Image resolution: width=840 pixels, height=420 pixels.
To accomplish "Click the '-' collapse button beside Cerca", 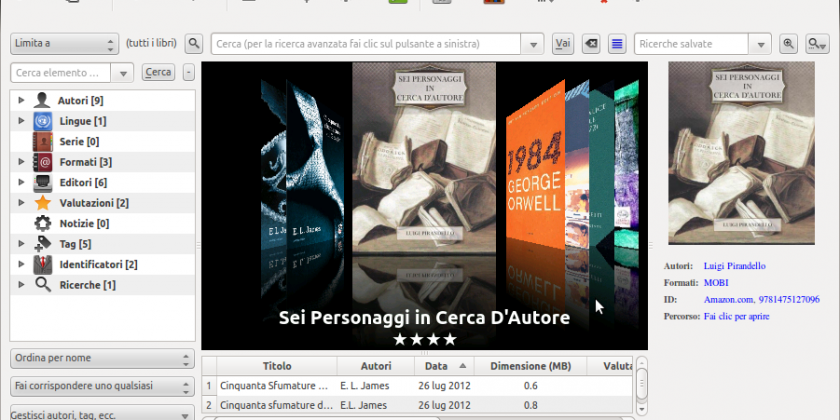I will (189, 72).
